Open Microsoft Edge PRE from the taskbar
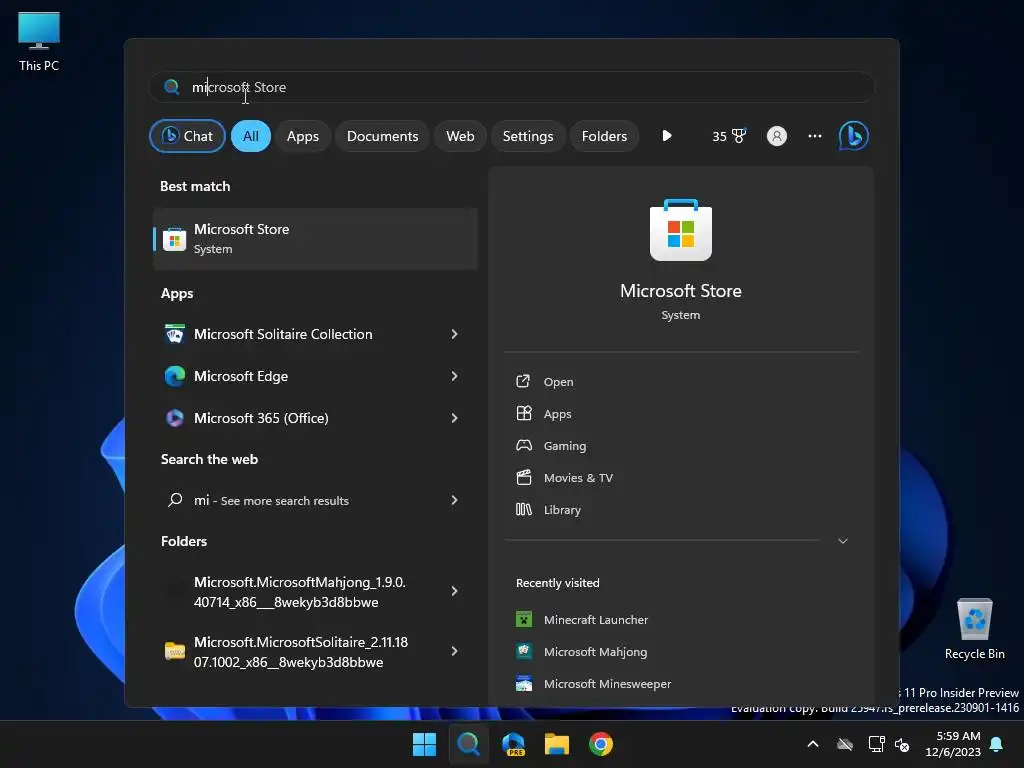 point(513,744)
